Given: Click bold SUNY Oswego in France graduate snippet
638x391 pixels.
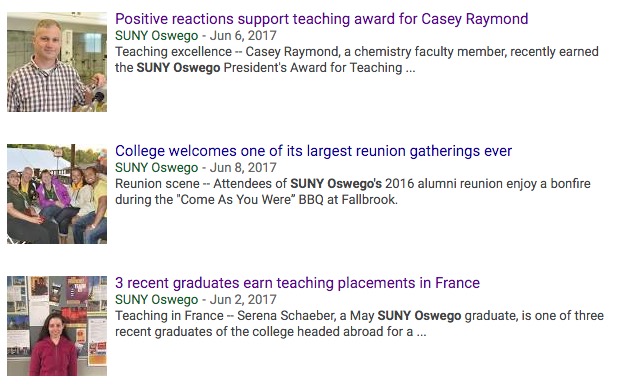Looking at the screenshot, I should (420, 316).
